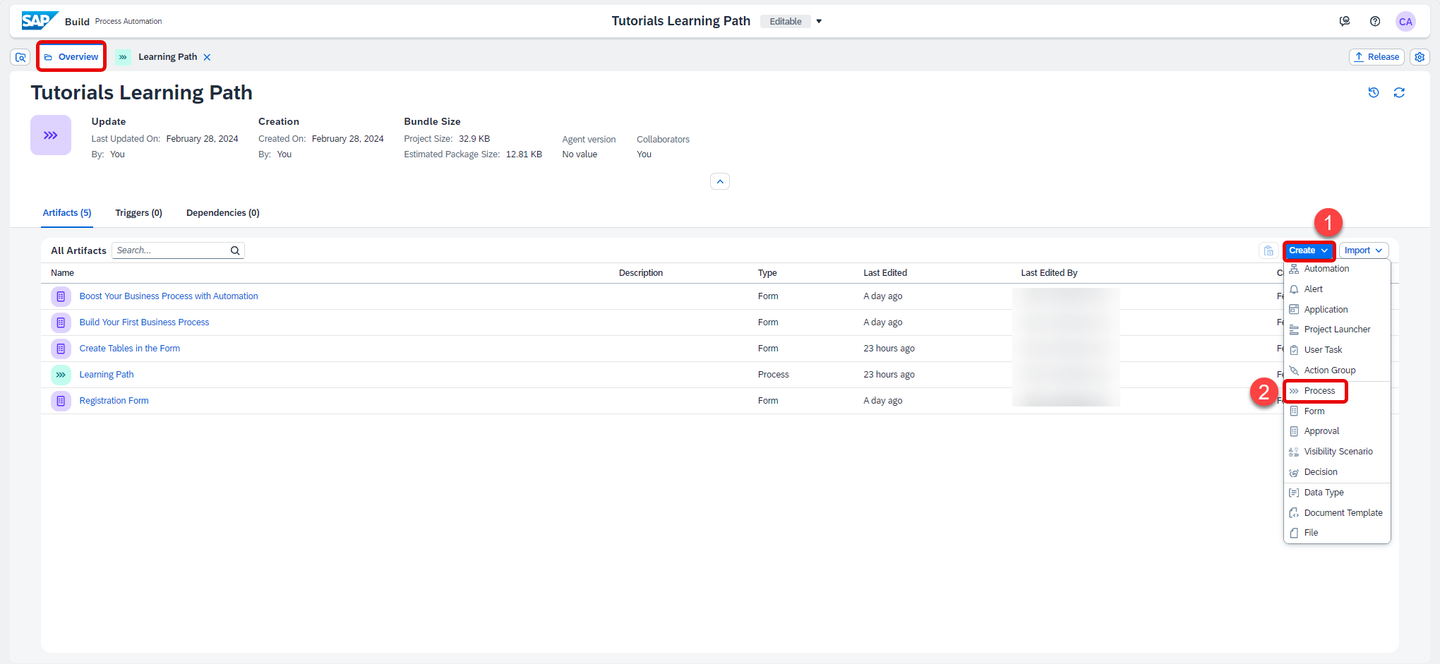Click the search magnifier in artifacts search
Image resolution: width=1440 pixels, height=664 pixels.
[x=235, y=251]
